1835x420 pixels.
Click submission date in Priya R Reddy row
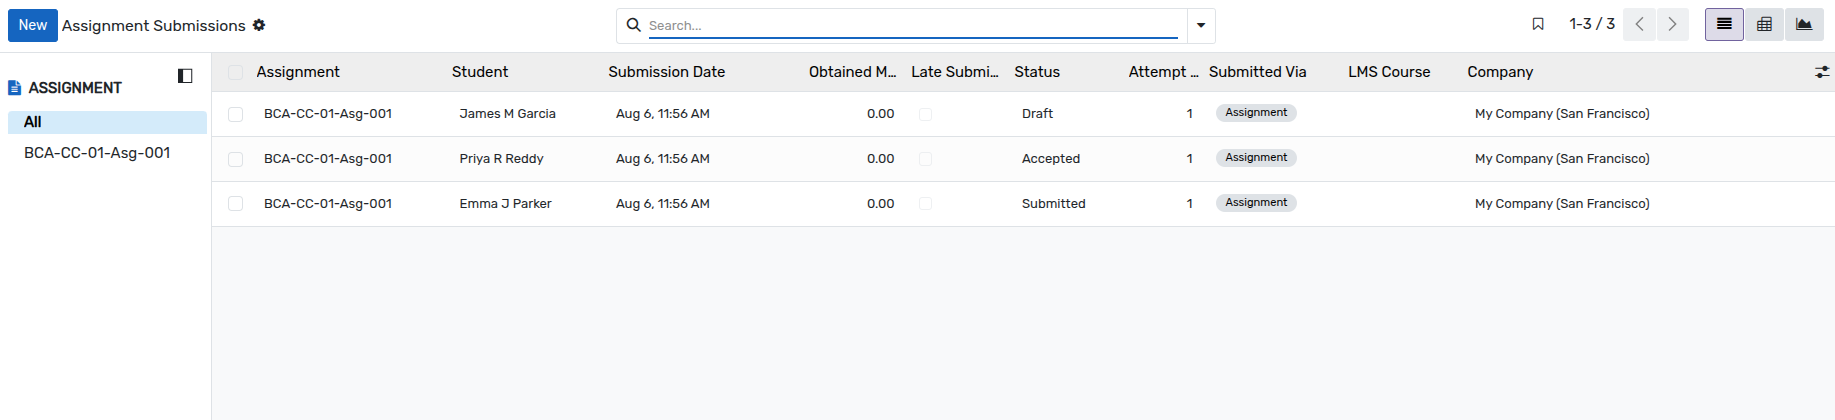(663, 159)
